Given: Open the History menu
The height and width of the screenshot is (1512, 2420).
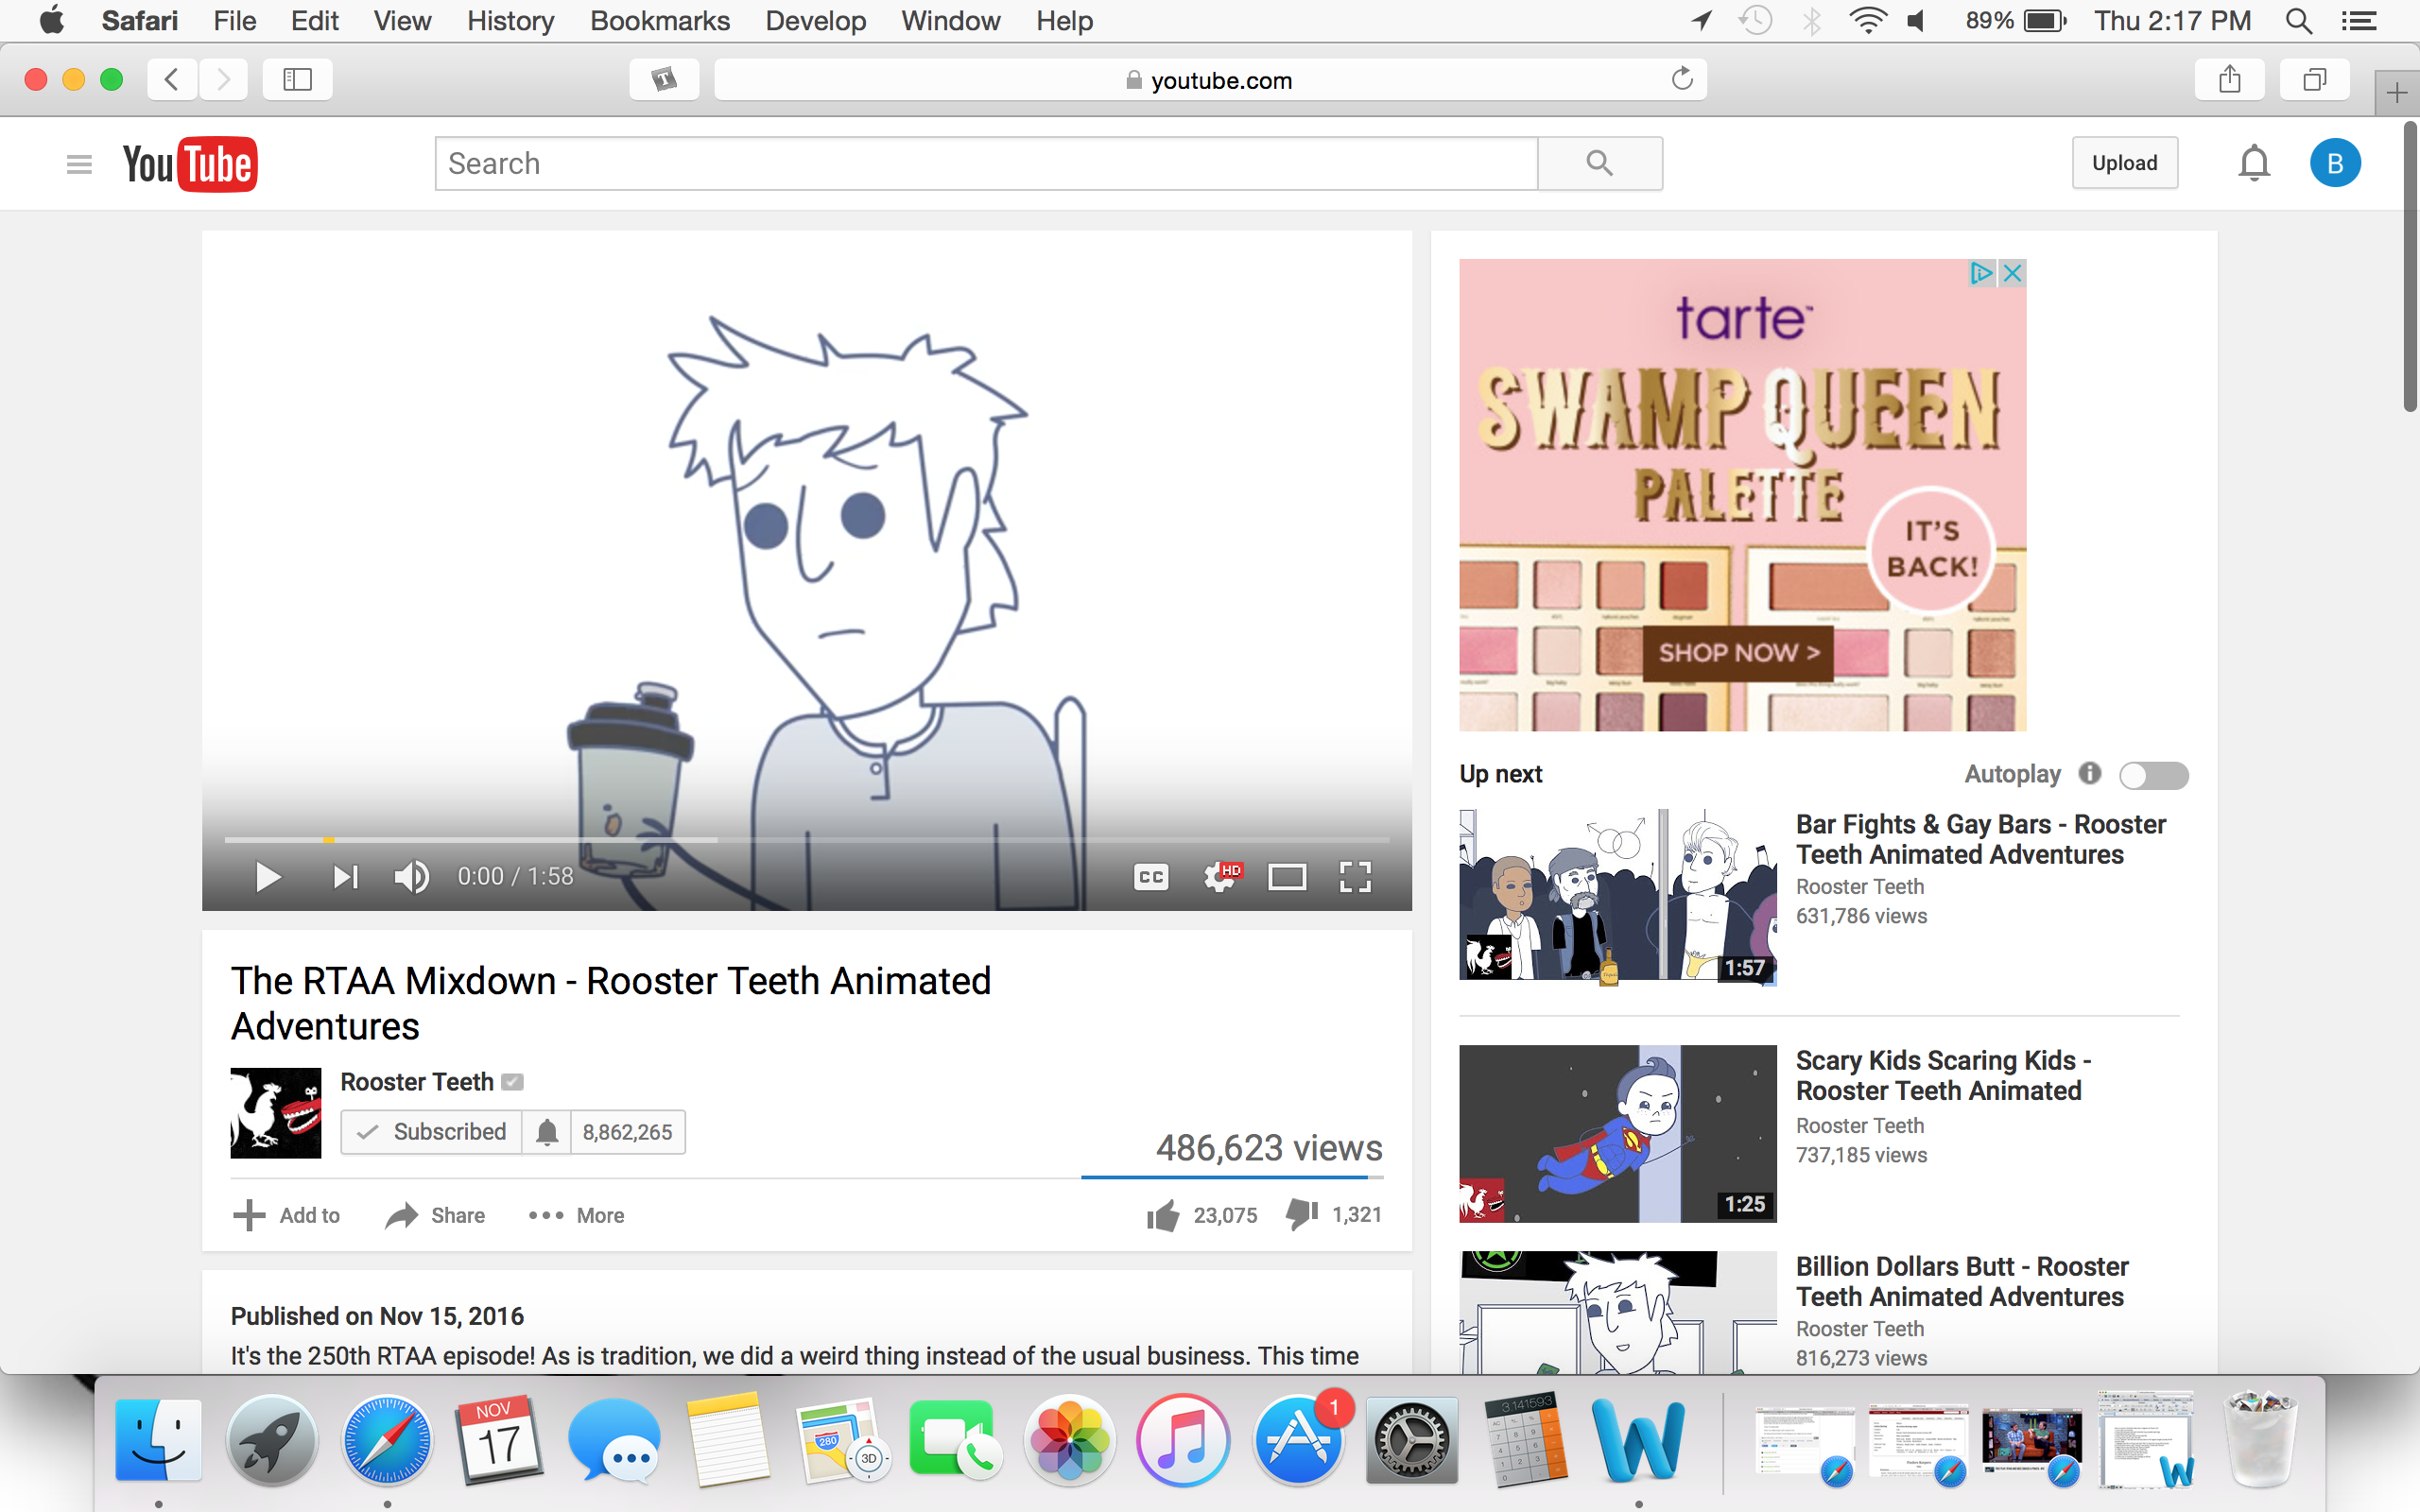Looking at the screenshot, I should click(x=510, y=21).
